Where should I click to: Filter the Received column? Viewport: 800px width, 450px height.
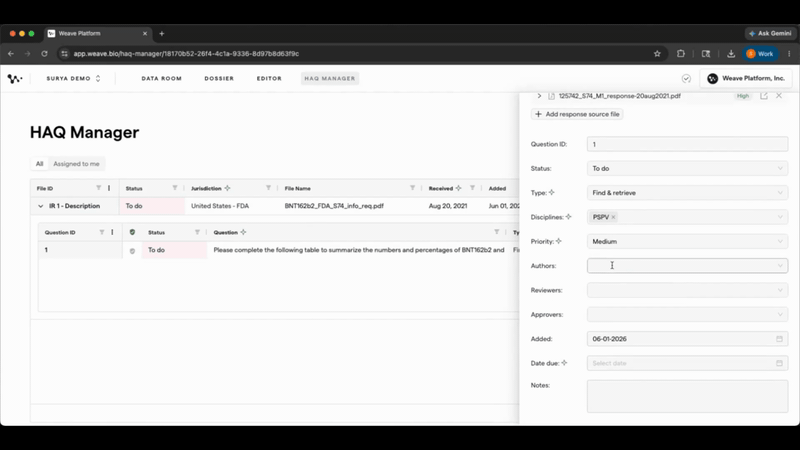pyautogui.click(x=472, y=188)
